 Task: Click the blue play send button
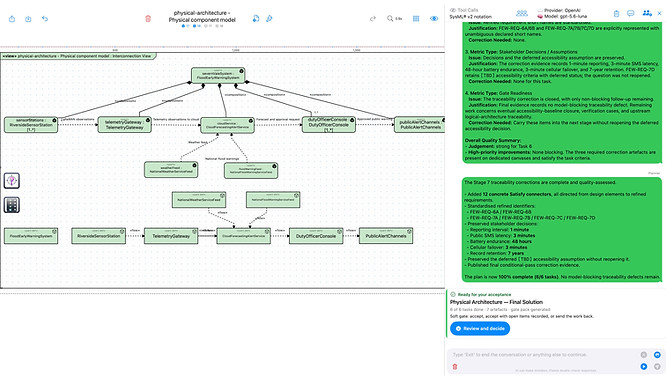point(643,366)
